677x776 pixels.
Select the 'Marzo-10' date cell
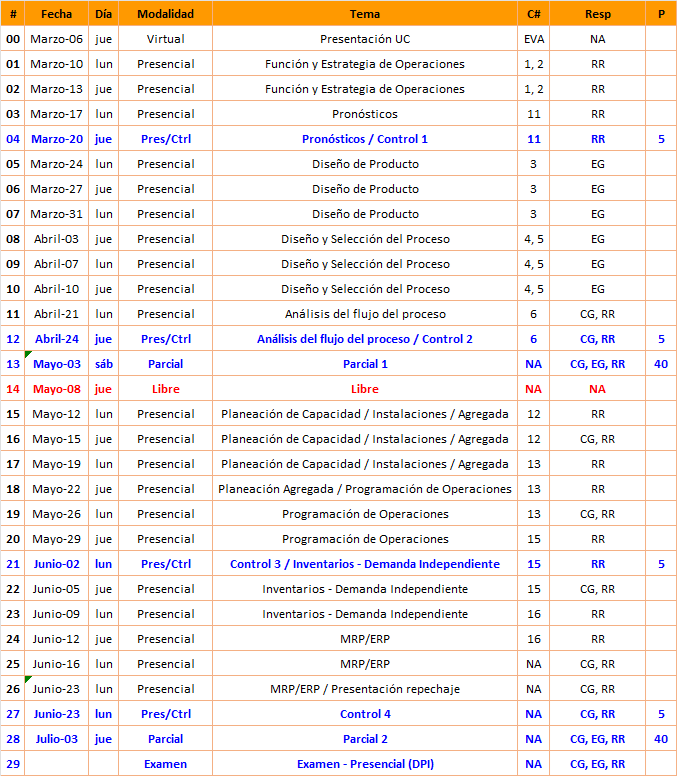[56, 64]
